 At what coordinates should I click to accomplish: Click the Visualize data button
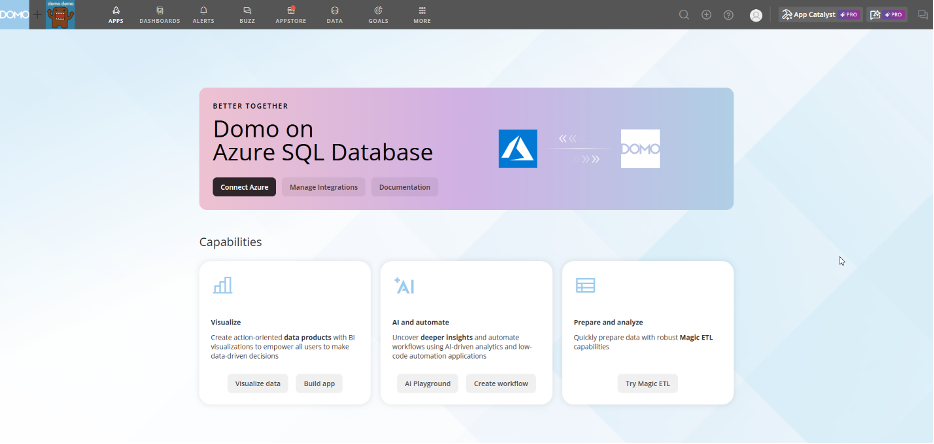tap(257, 384)
